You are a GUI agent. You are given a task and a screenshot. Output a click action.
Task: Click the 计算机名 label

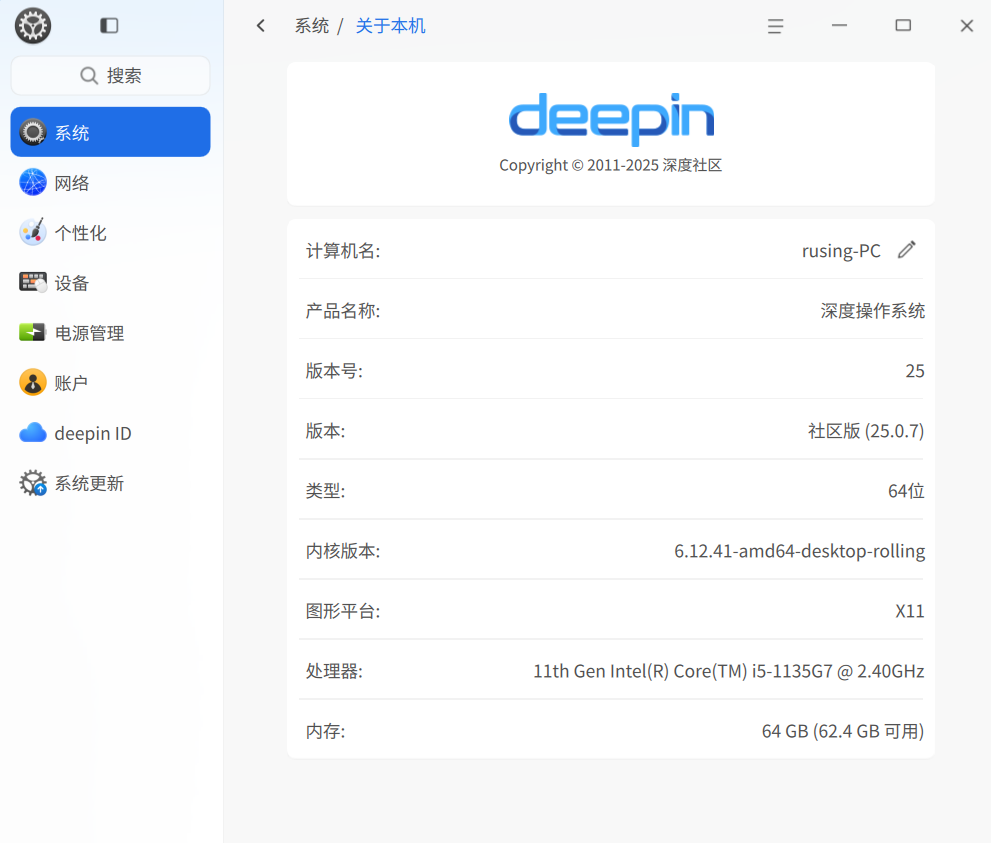pos(343,251)
